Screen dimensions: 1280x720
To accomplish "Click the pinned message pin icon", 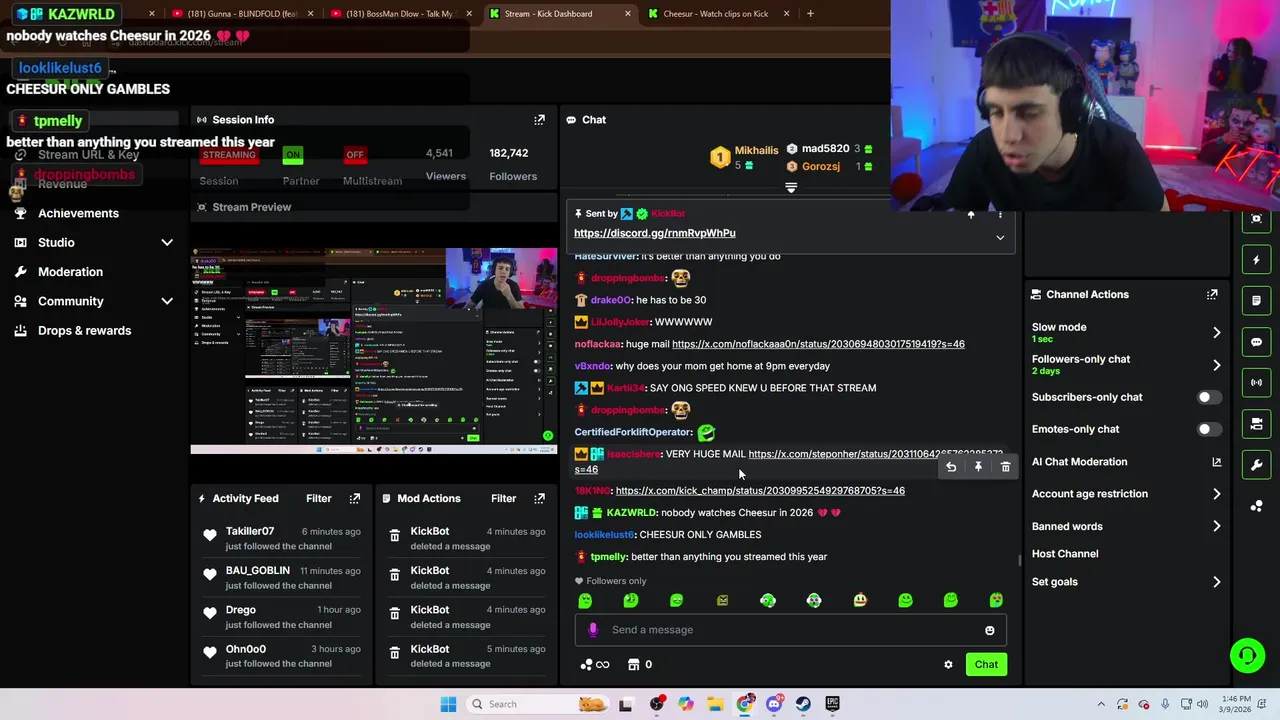I will (x=970, y=215).
